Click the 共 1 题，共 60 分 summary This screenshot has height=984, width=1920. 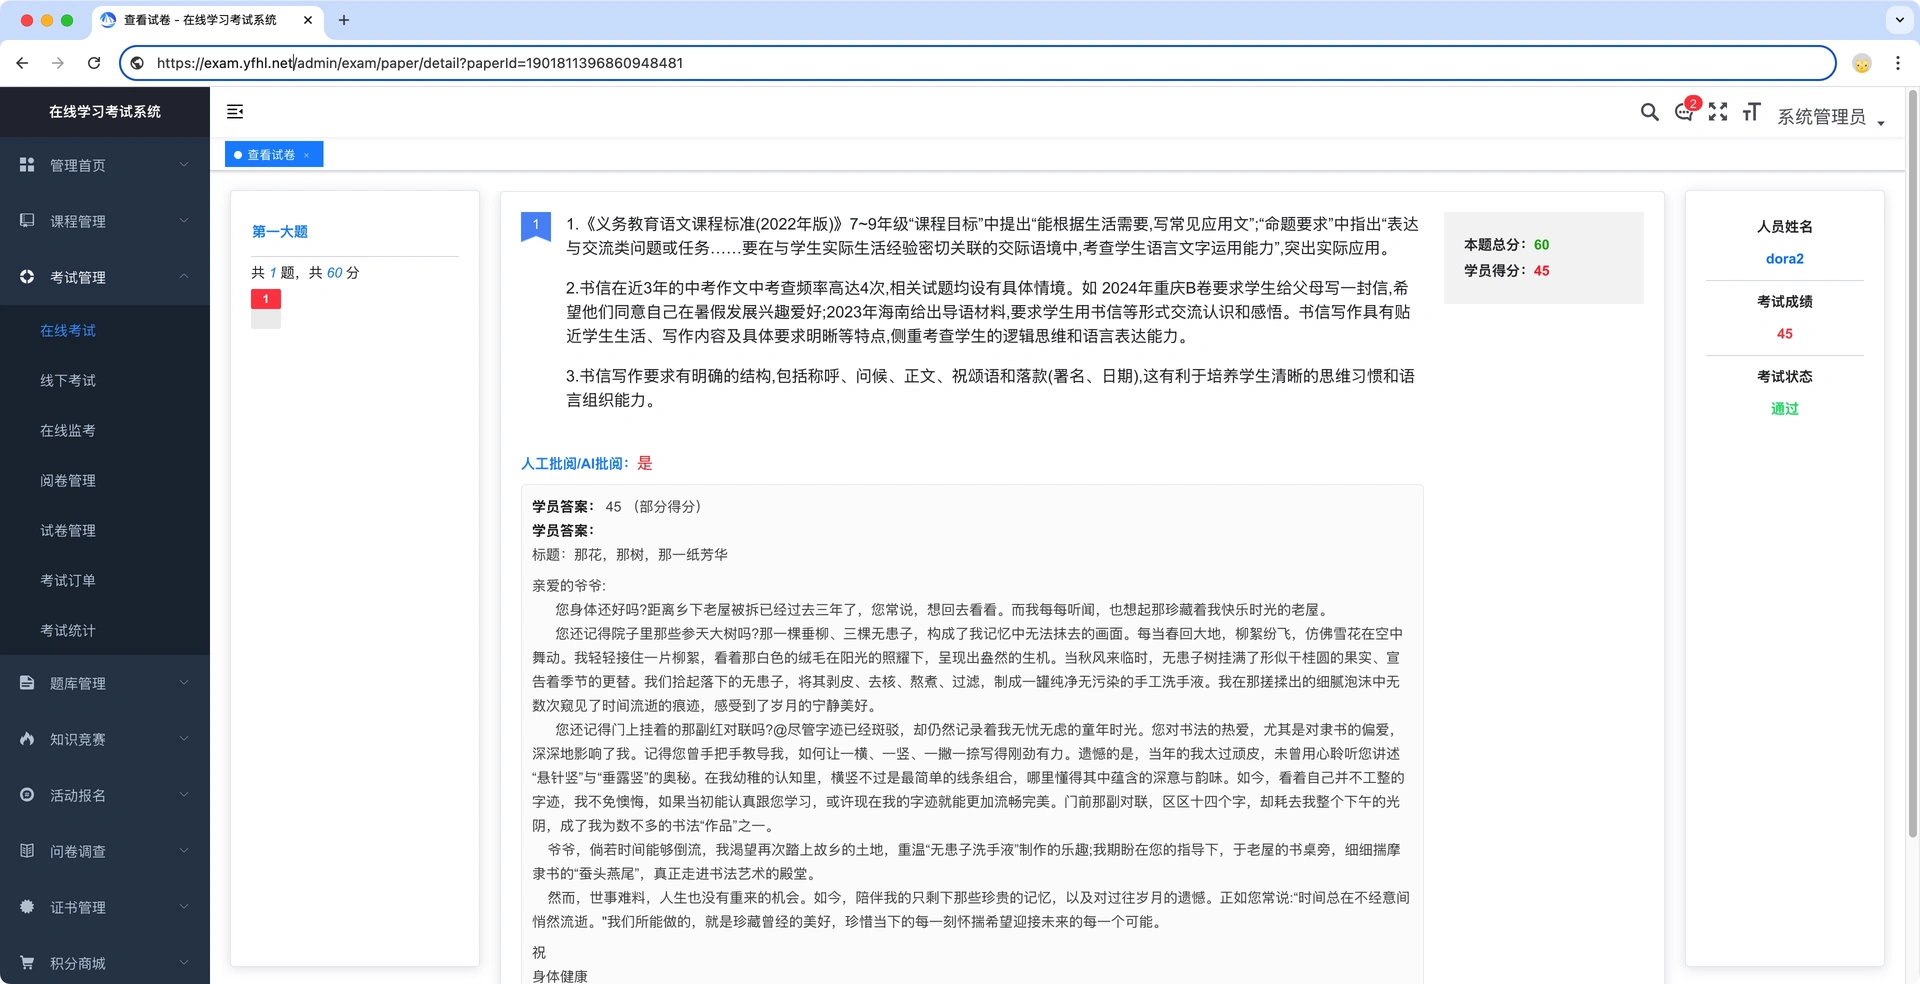pyautogui.click(x=305, y=273)
